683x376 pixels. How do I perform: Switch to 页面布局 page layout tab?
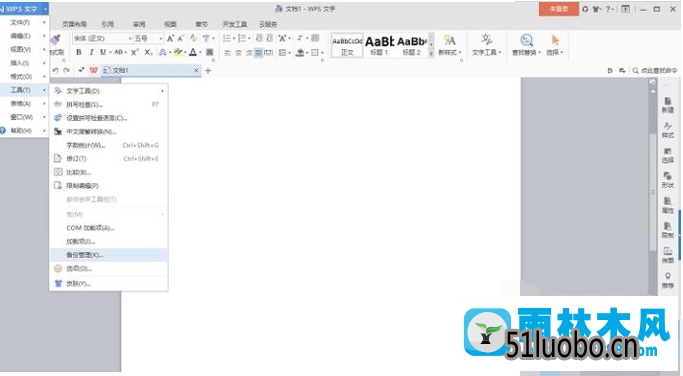point(74,24)
